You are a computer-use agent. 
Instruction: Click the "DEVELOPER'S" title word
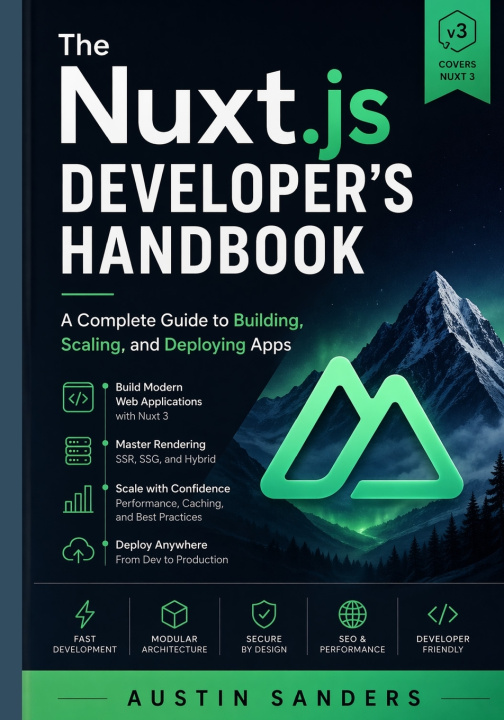coord(237,189)
